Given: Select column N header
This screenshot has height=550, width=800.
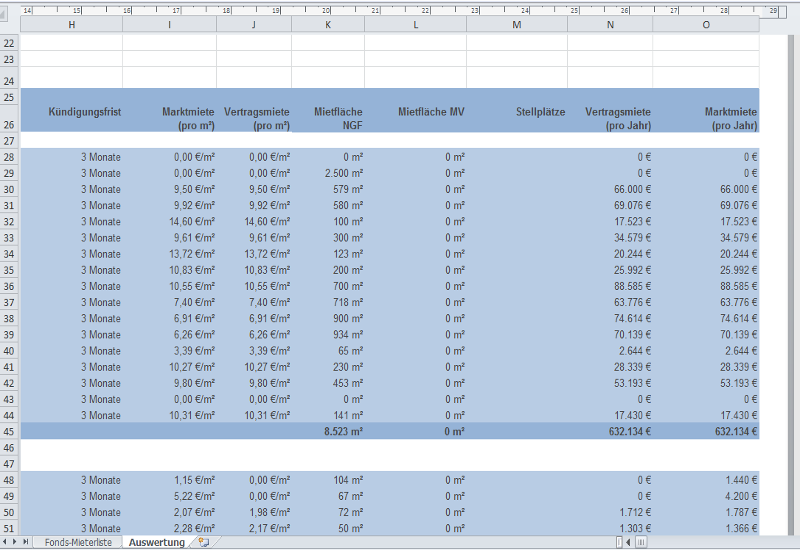Looking at the screenshot, I should click(x=610, y=24).
